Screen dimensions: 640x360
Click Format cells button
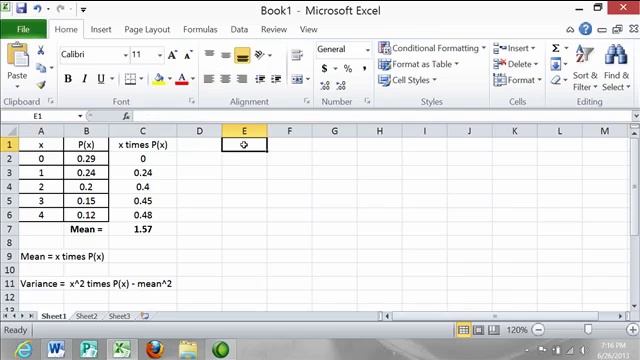tap(517, 80)
